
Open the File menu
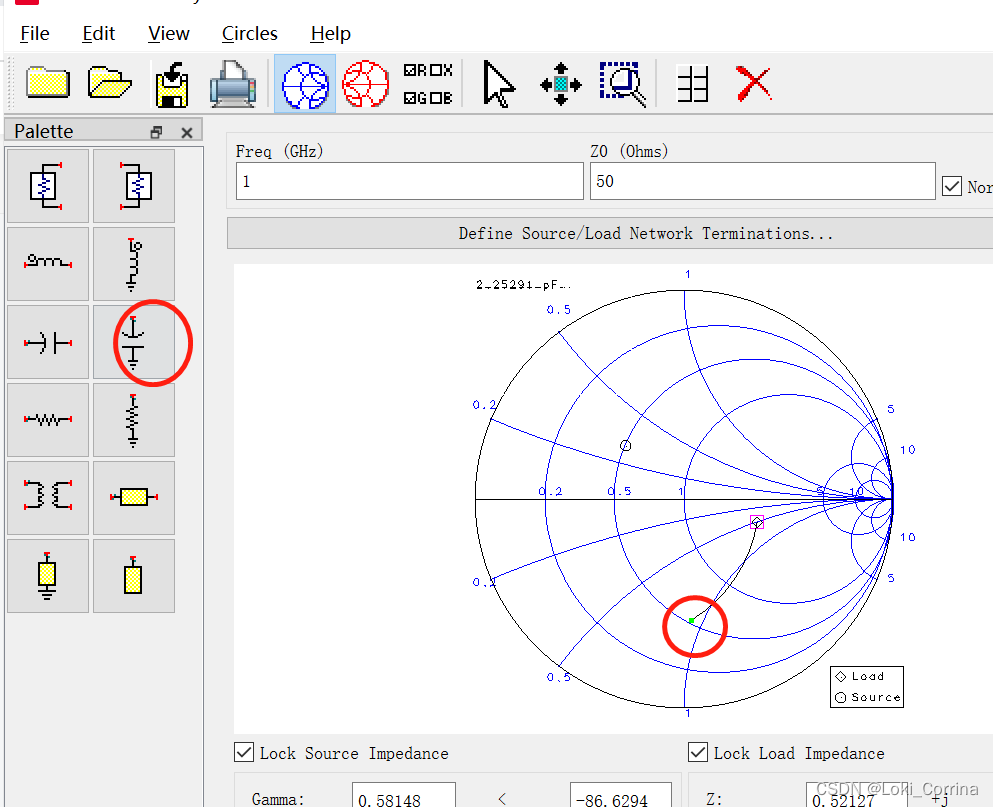[x=34, y=33]
